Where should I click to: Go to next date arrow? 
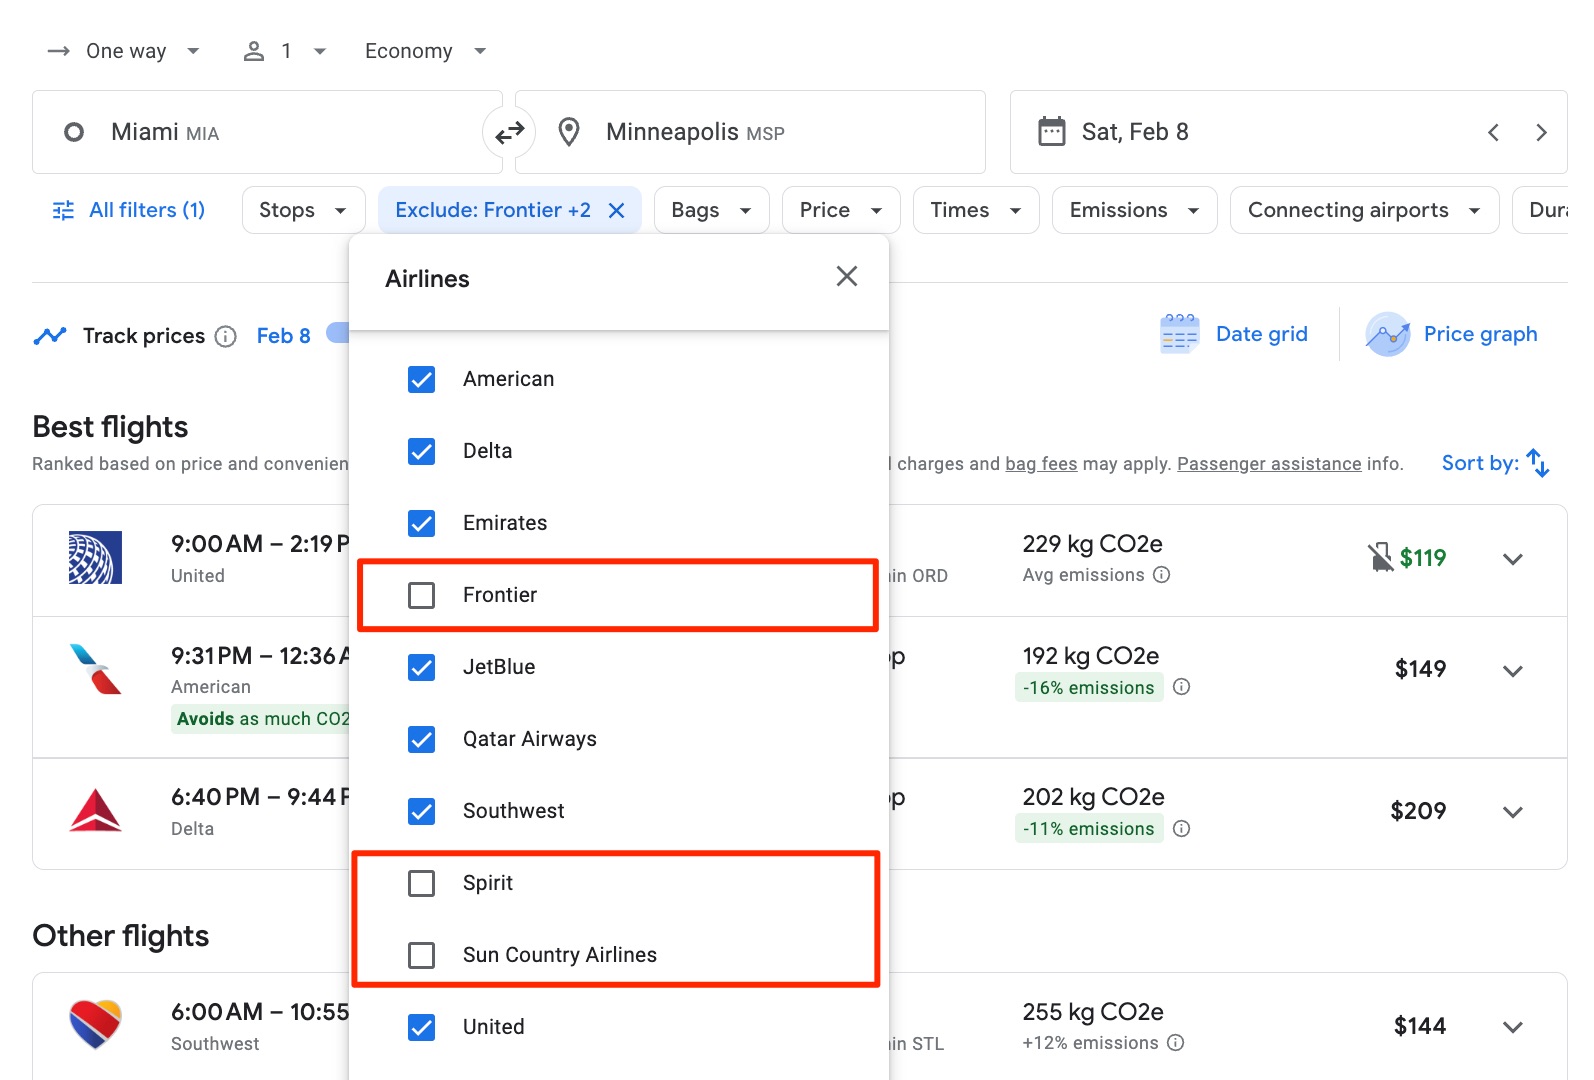pyautogui.click(x=1541, y=132)
